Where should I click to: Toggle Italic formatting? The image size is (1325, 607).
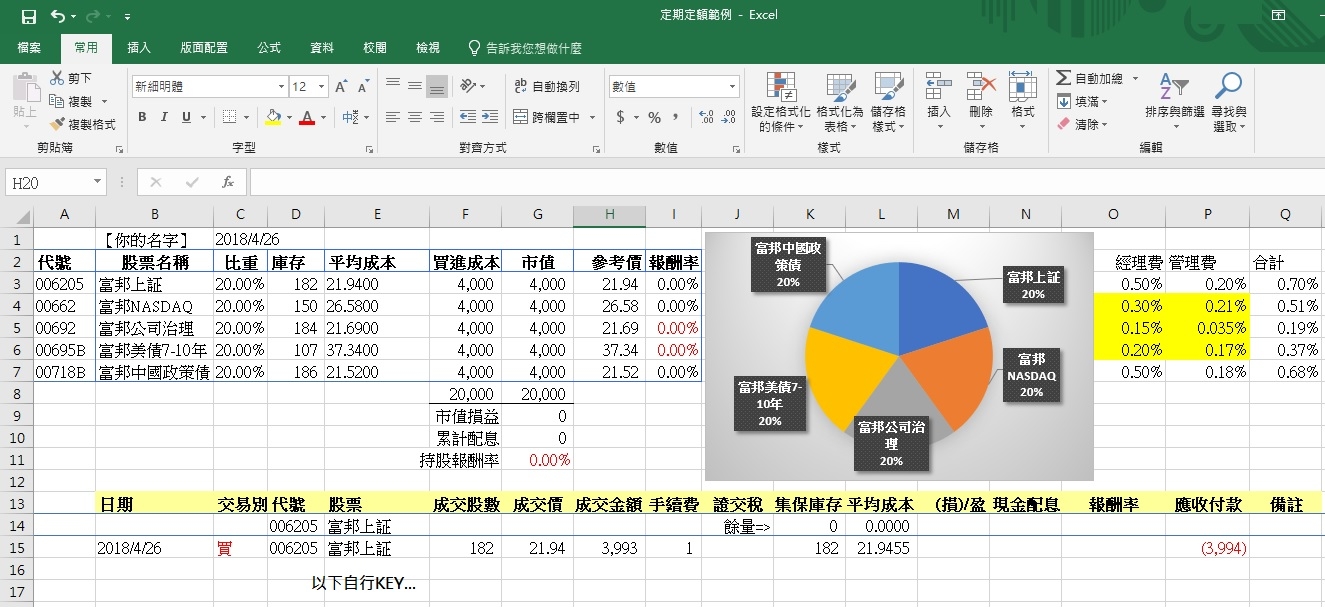[164, 117]
